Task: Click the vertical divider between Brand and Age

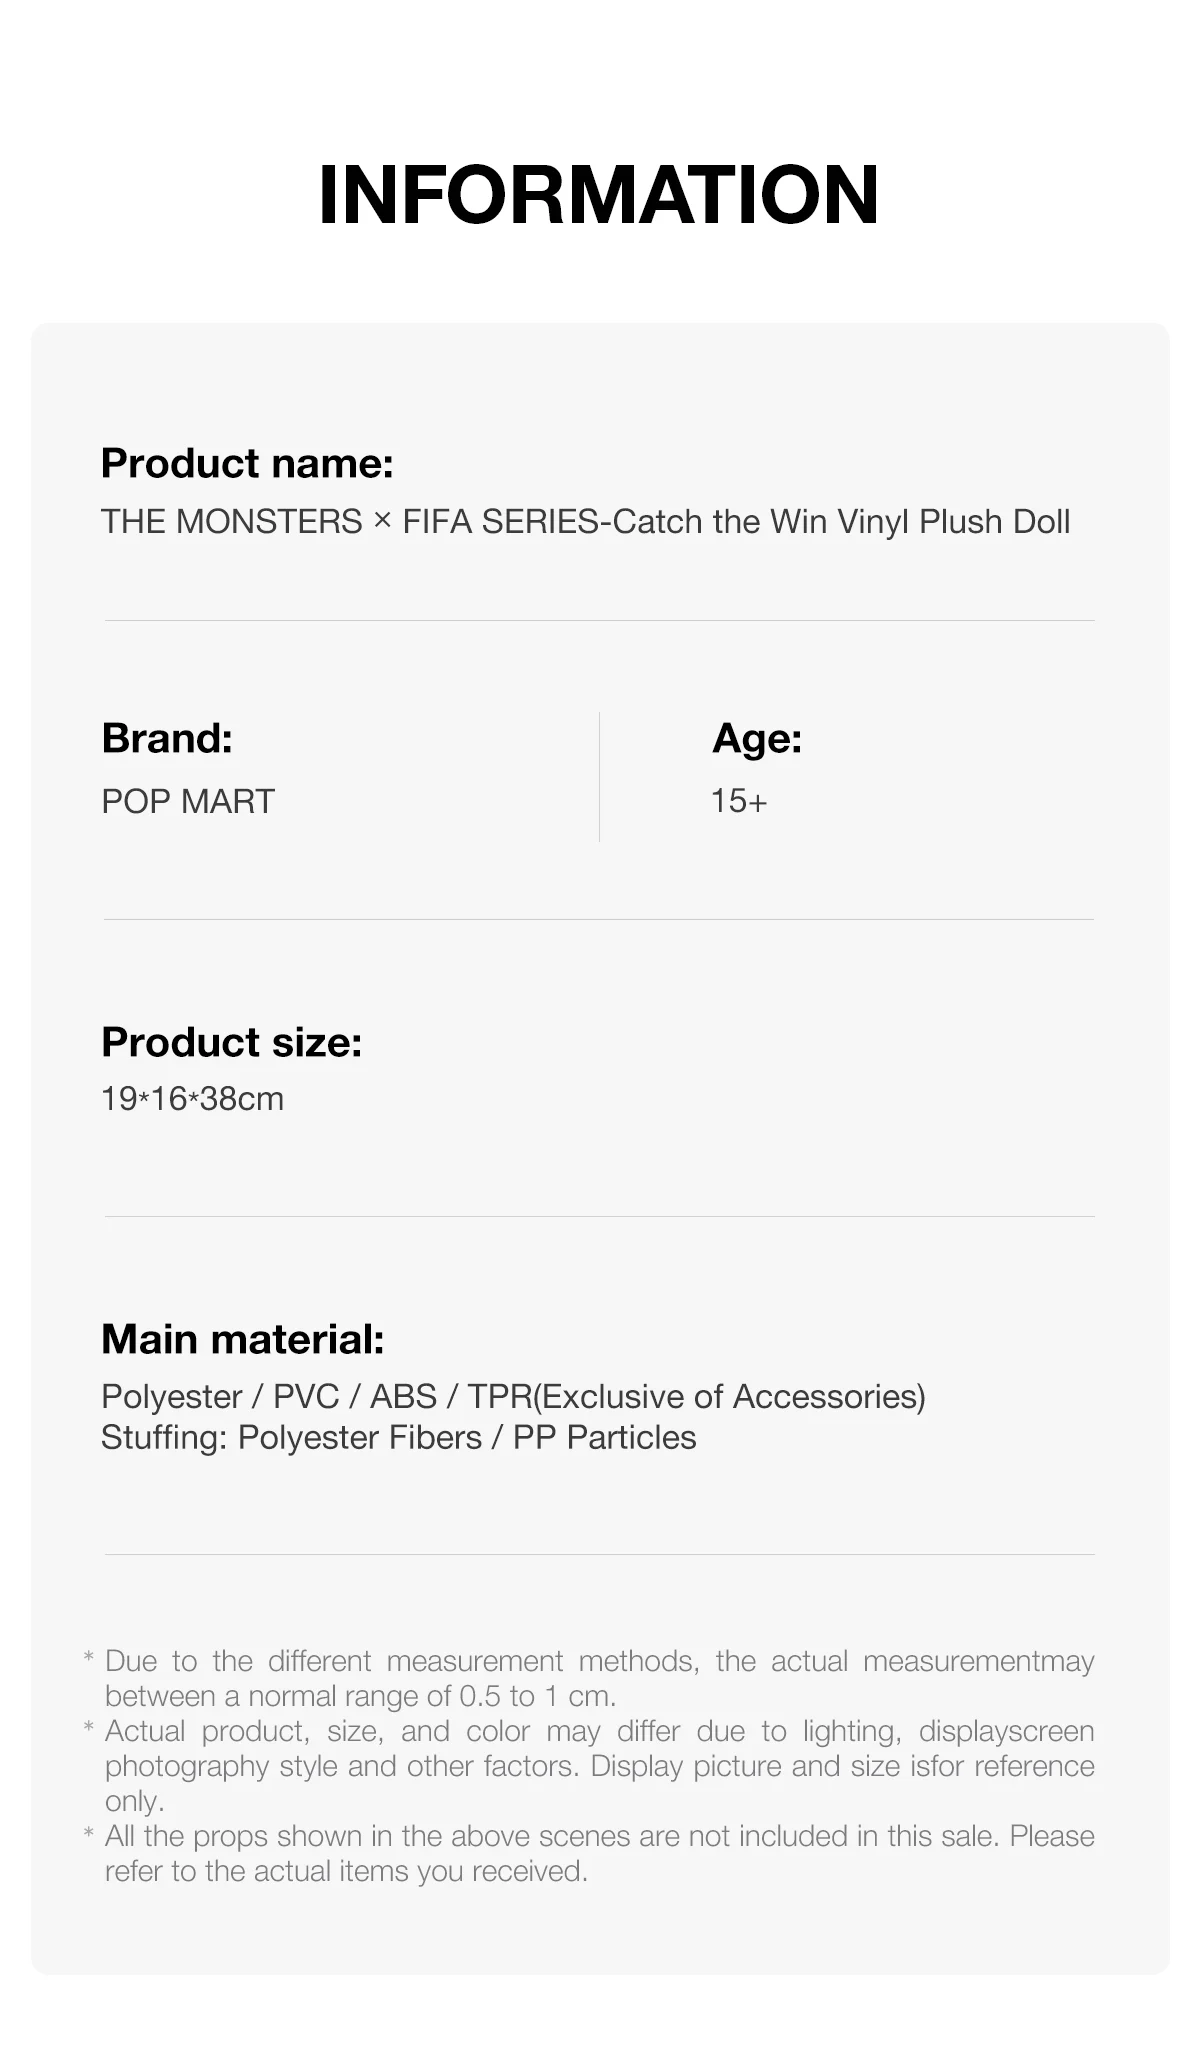Action: (x=599, y=777)
